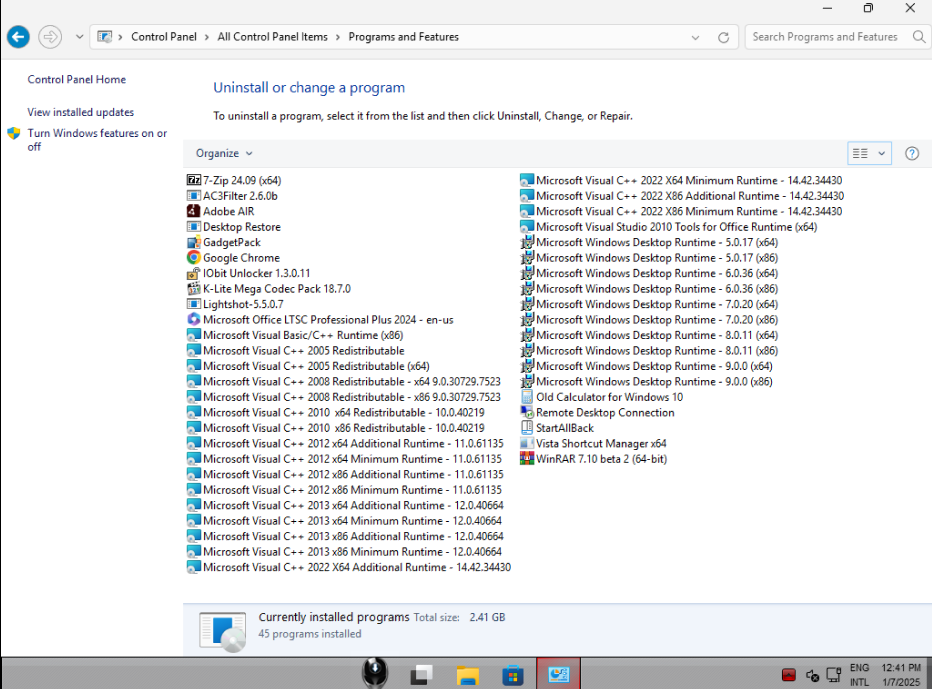
Task: Select Windows Desktop Runtime 9.0.0 (x64)
Action: (647, 366)
